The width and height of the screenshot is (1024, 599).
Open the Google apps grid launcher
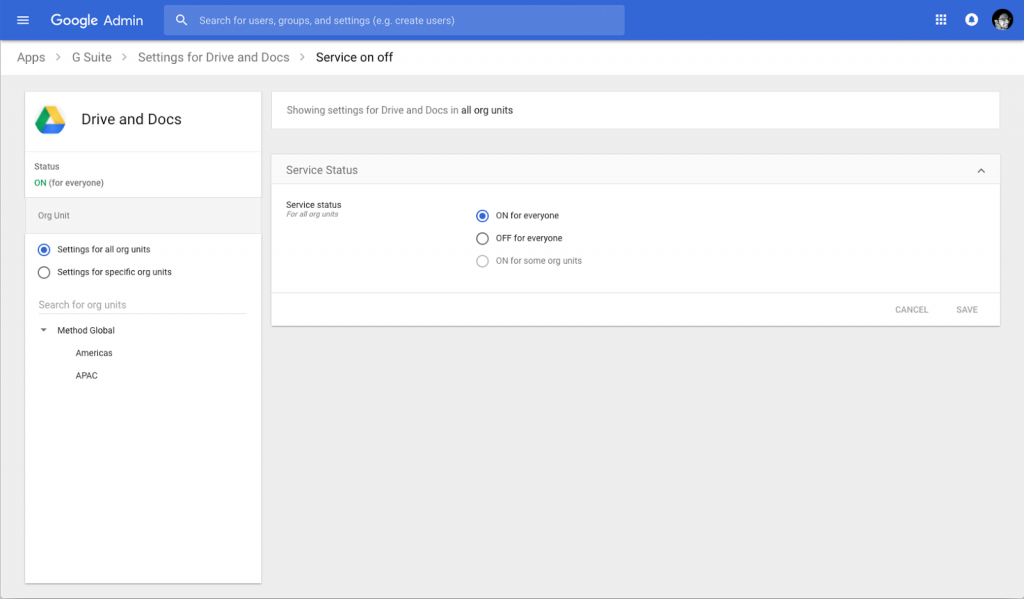point(940,20)
